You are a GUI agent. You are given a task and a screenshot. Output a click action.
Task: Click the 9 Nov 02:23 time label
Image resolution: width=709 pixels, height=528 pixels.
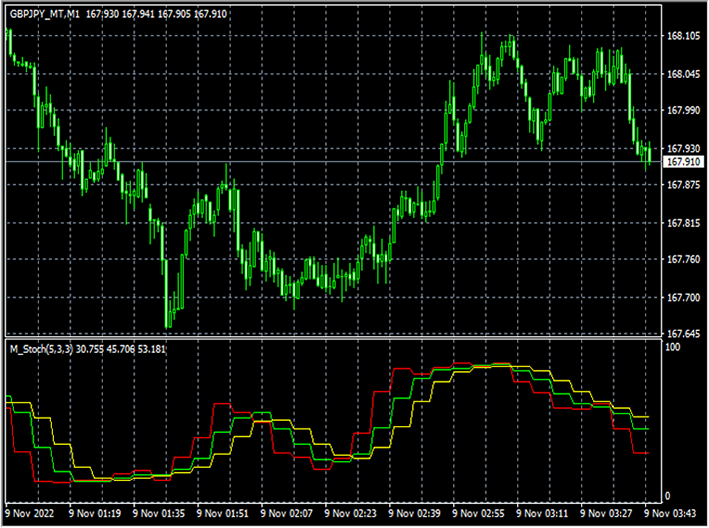(x=350, y=514)
